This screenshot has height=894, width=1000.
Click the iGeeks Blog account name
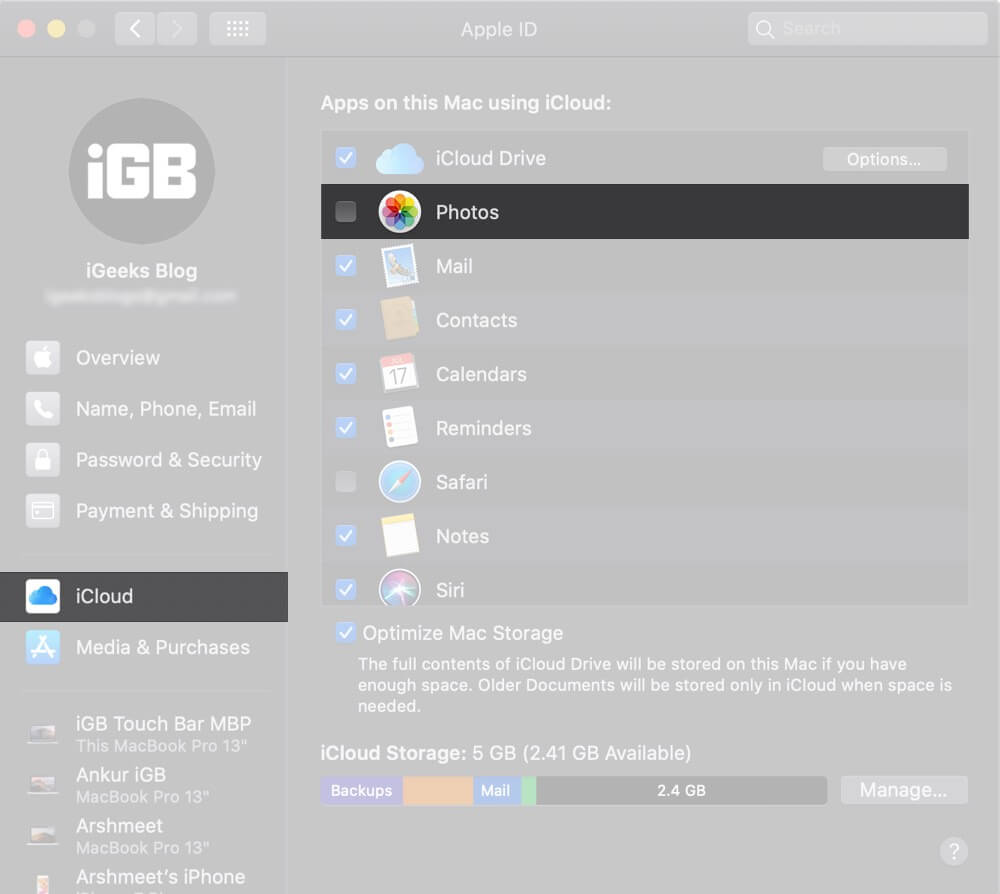[142, 271]
